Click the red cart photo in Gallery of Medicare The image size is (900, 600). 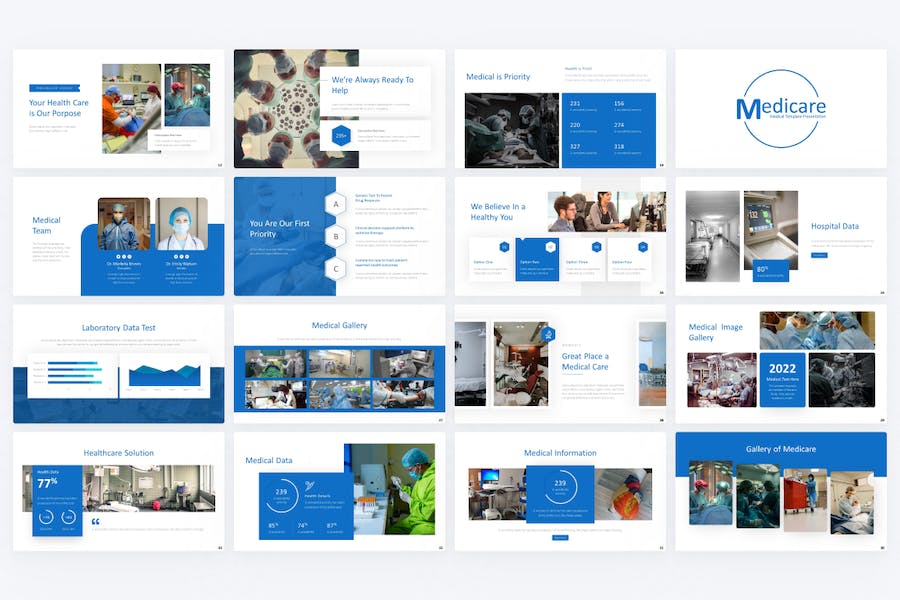tap(805, 499)
